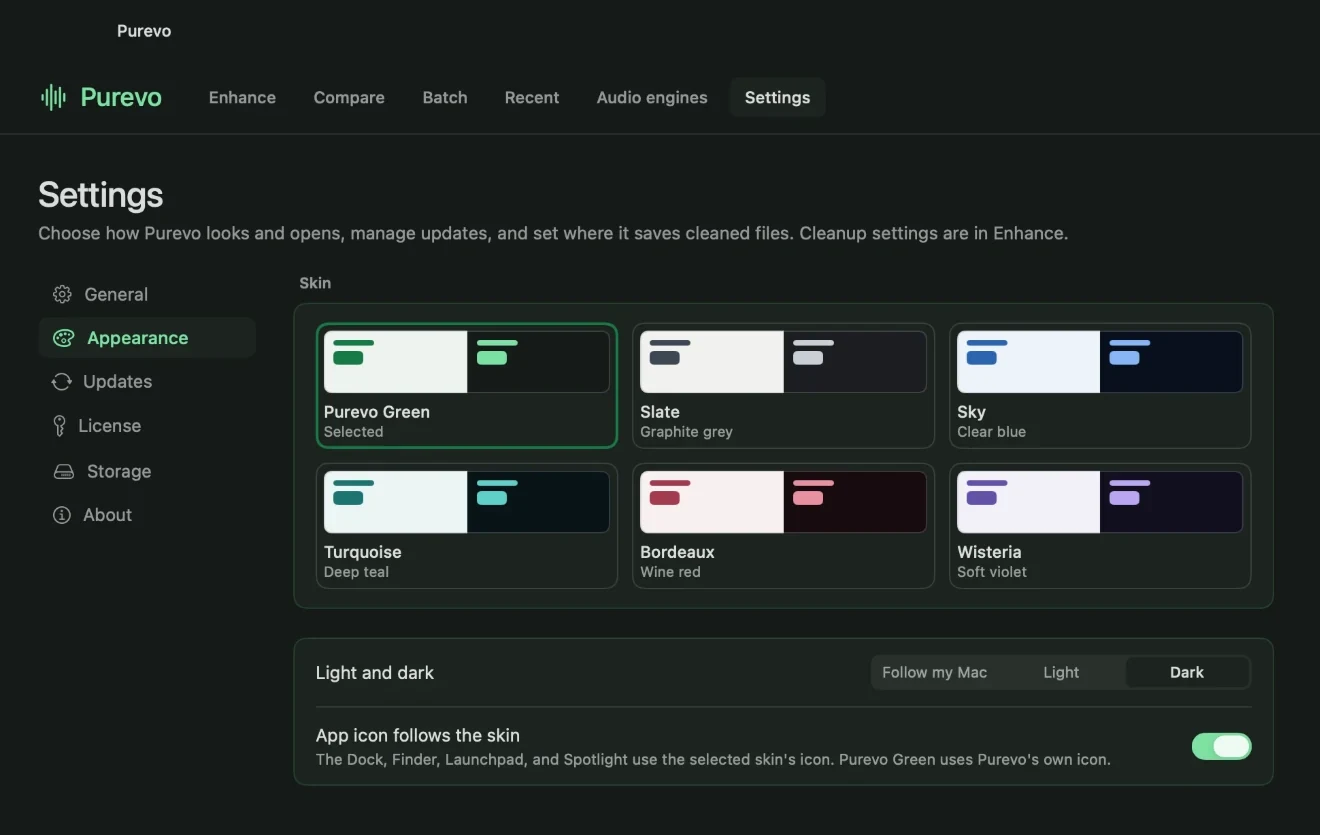Click the Purevo waveform logo icon

tap(53, 97)
